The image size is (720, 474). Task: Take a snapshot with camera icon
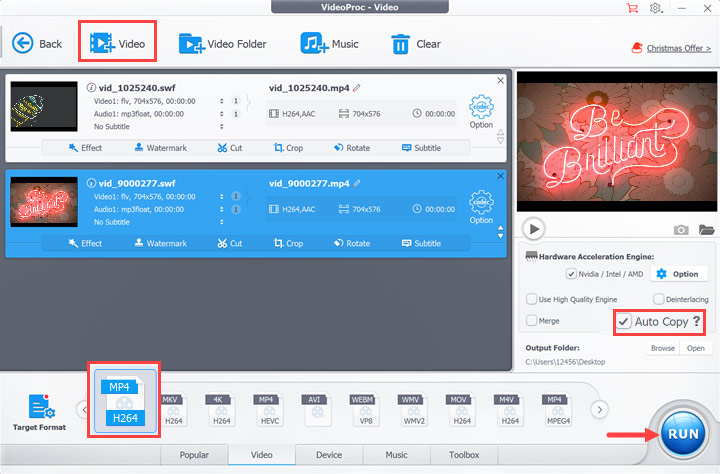[681, 229]
